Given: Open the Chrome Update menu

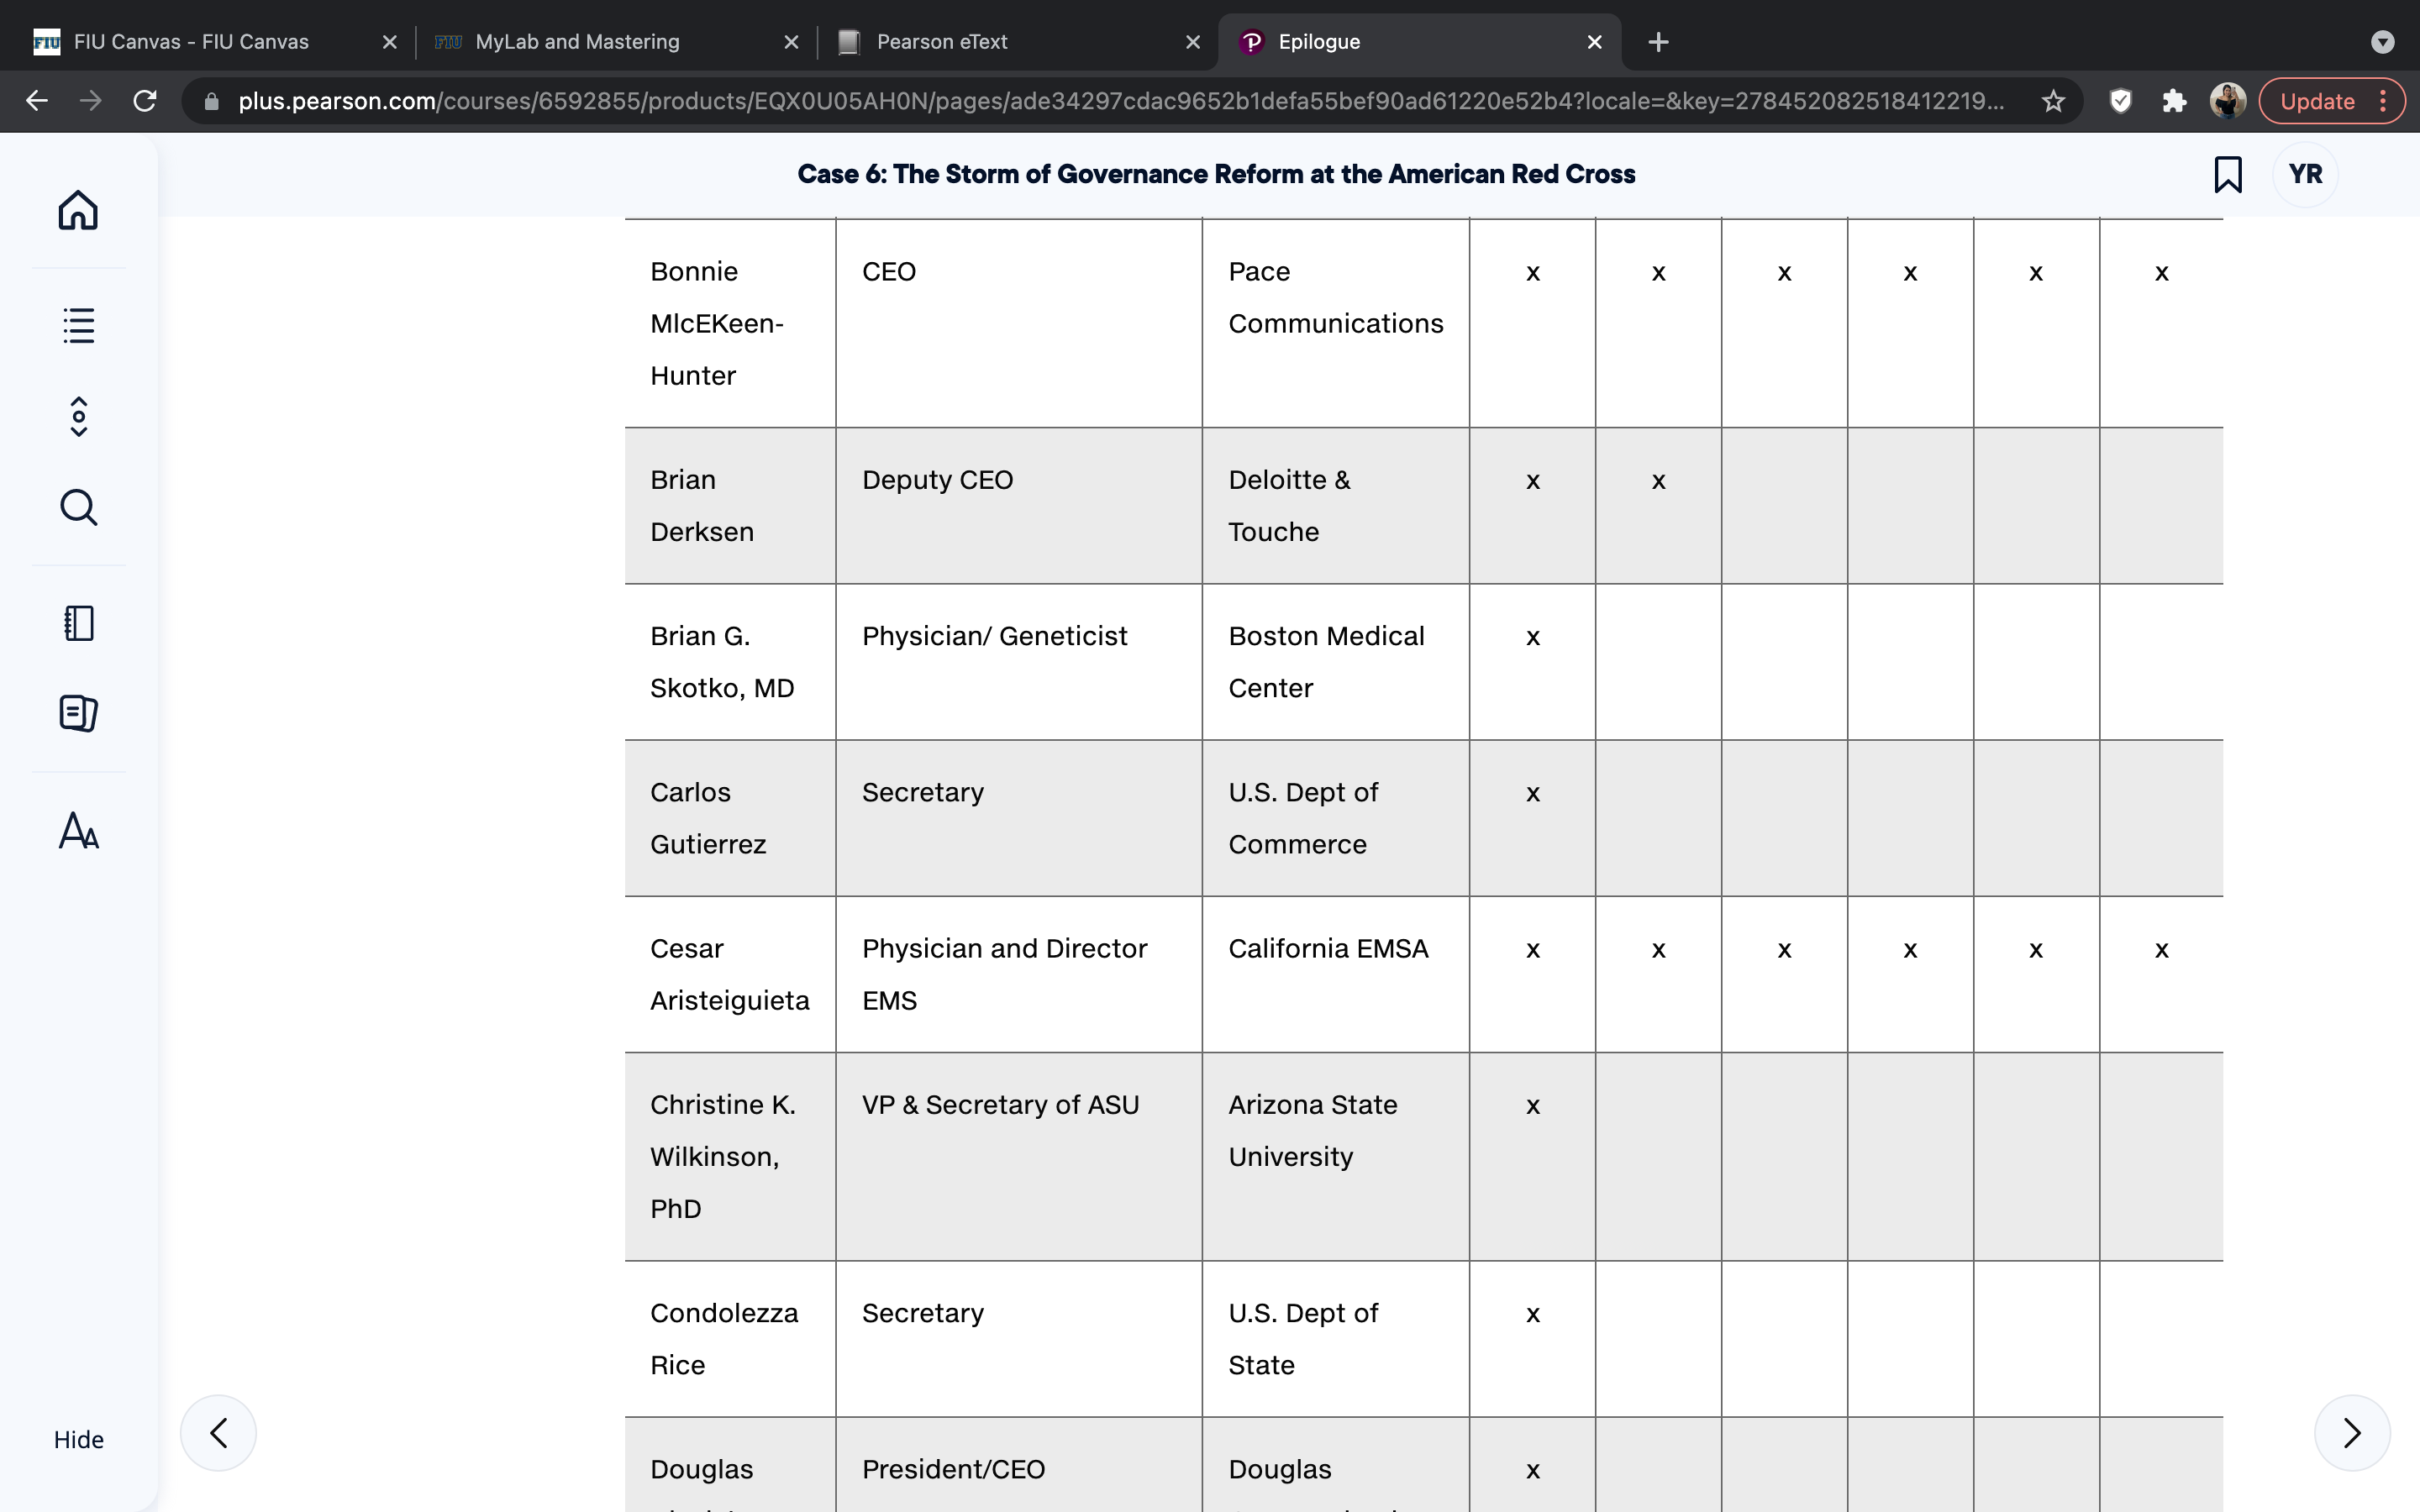Looking at the screenshot, I should point(2332,101).
